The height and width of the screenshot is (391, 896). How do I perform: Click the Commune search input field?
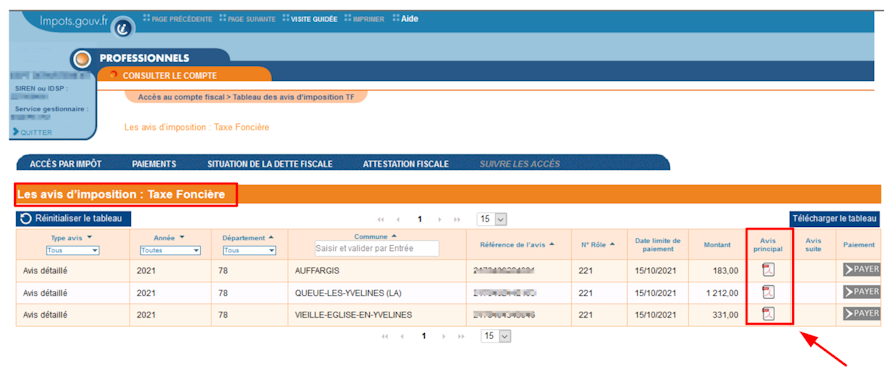(377, 248)
